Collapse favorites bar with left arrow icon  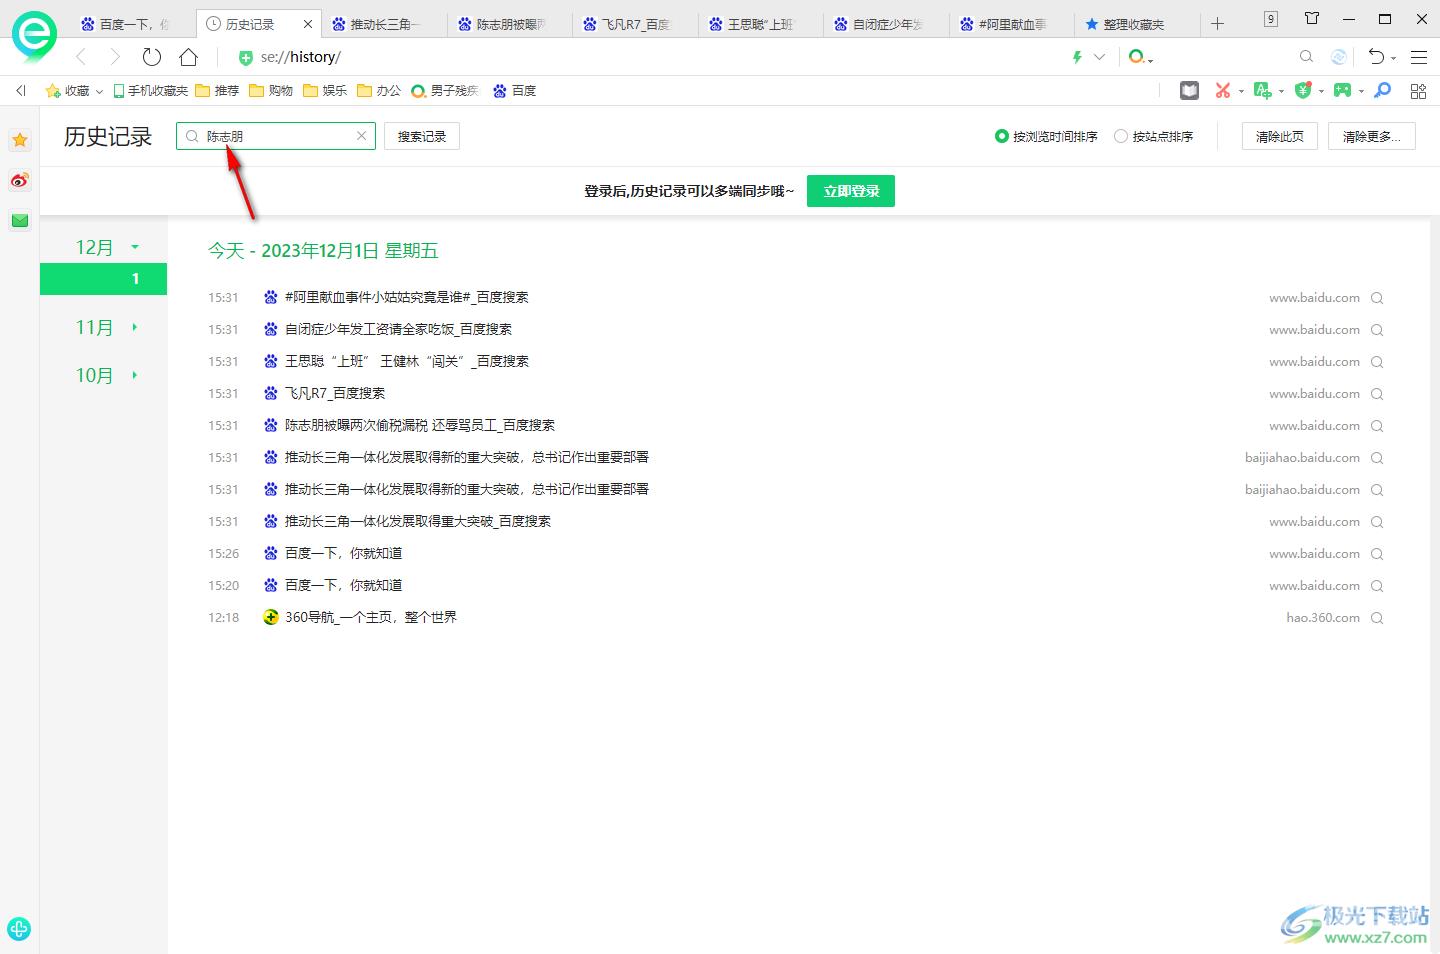tap(21, 91)
